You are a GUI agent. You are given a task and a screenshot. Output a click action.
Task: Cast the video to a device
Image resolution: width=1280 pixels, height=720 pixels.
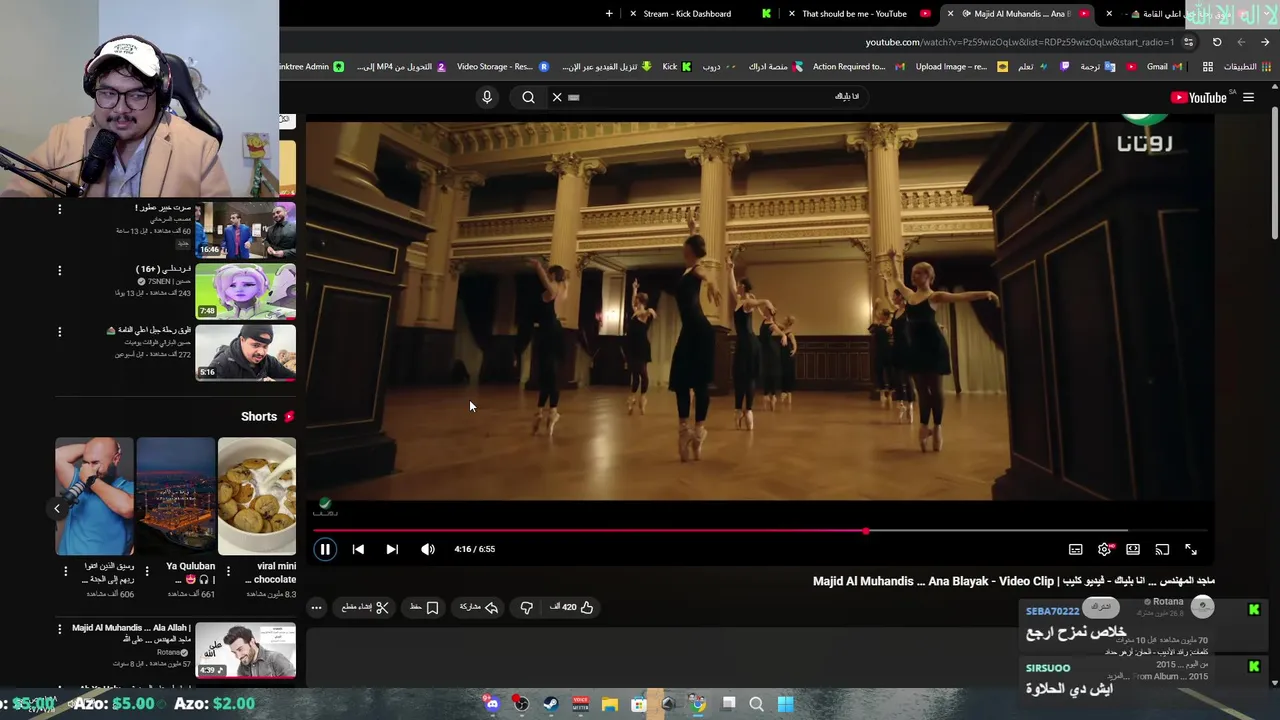click(x=1162, y=549)
